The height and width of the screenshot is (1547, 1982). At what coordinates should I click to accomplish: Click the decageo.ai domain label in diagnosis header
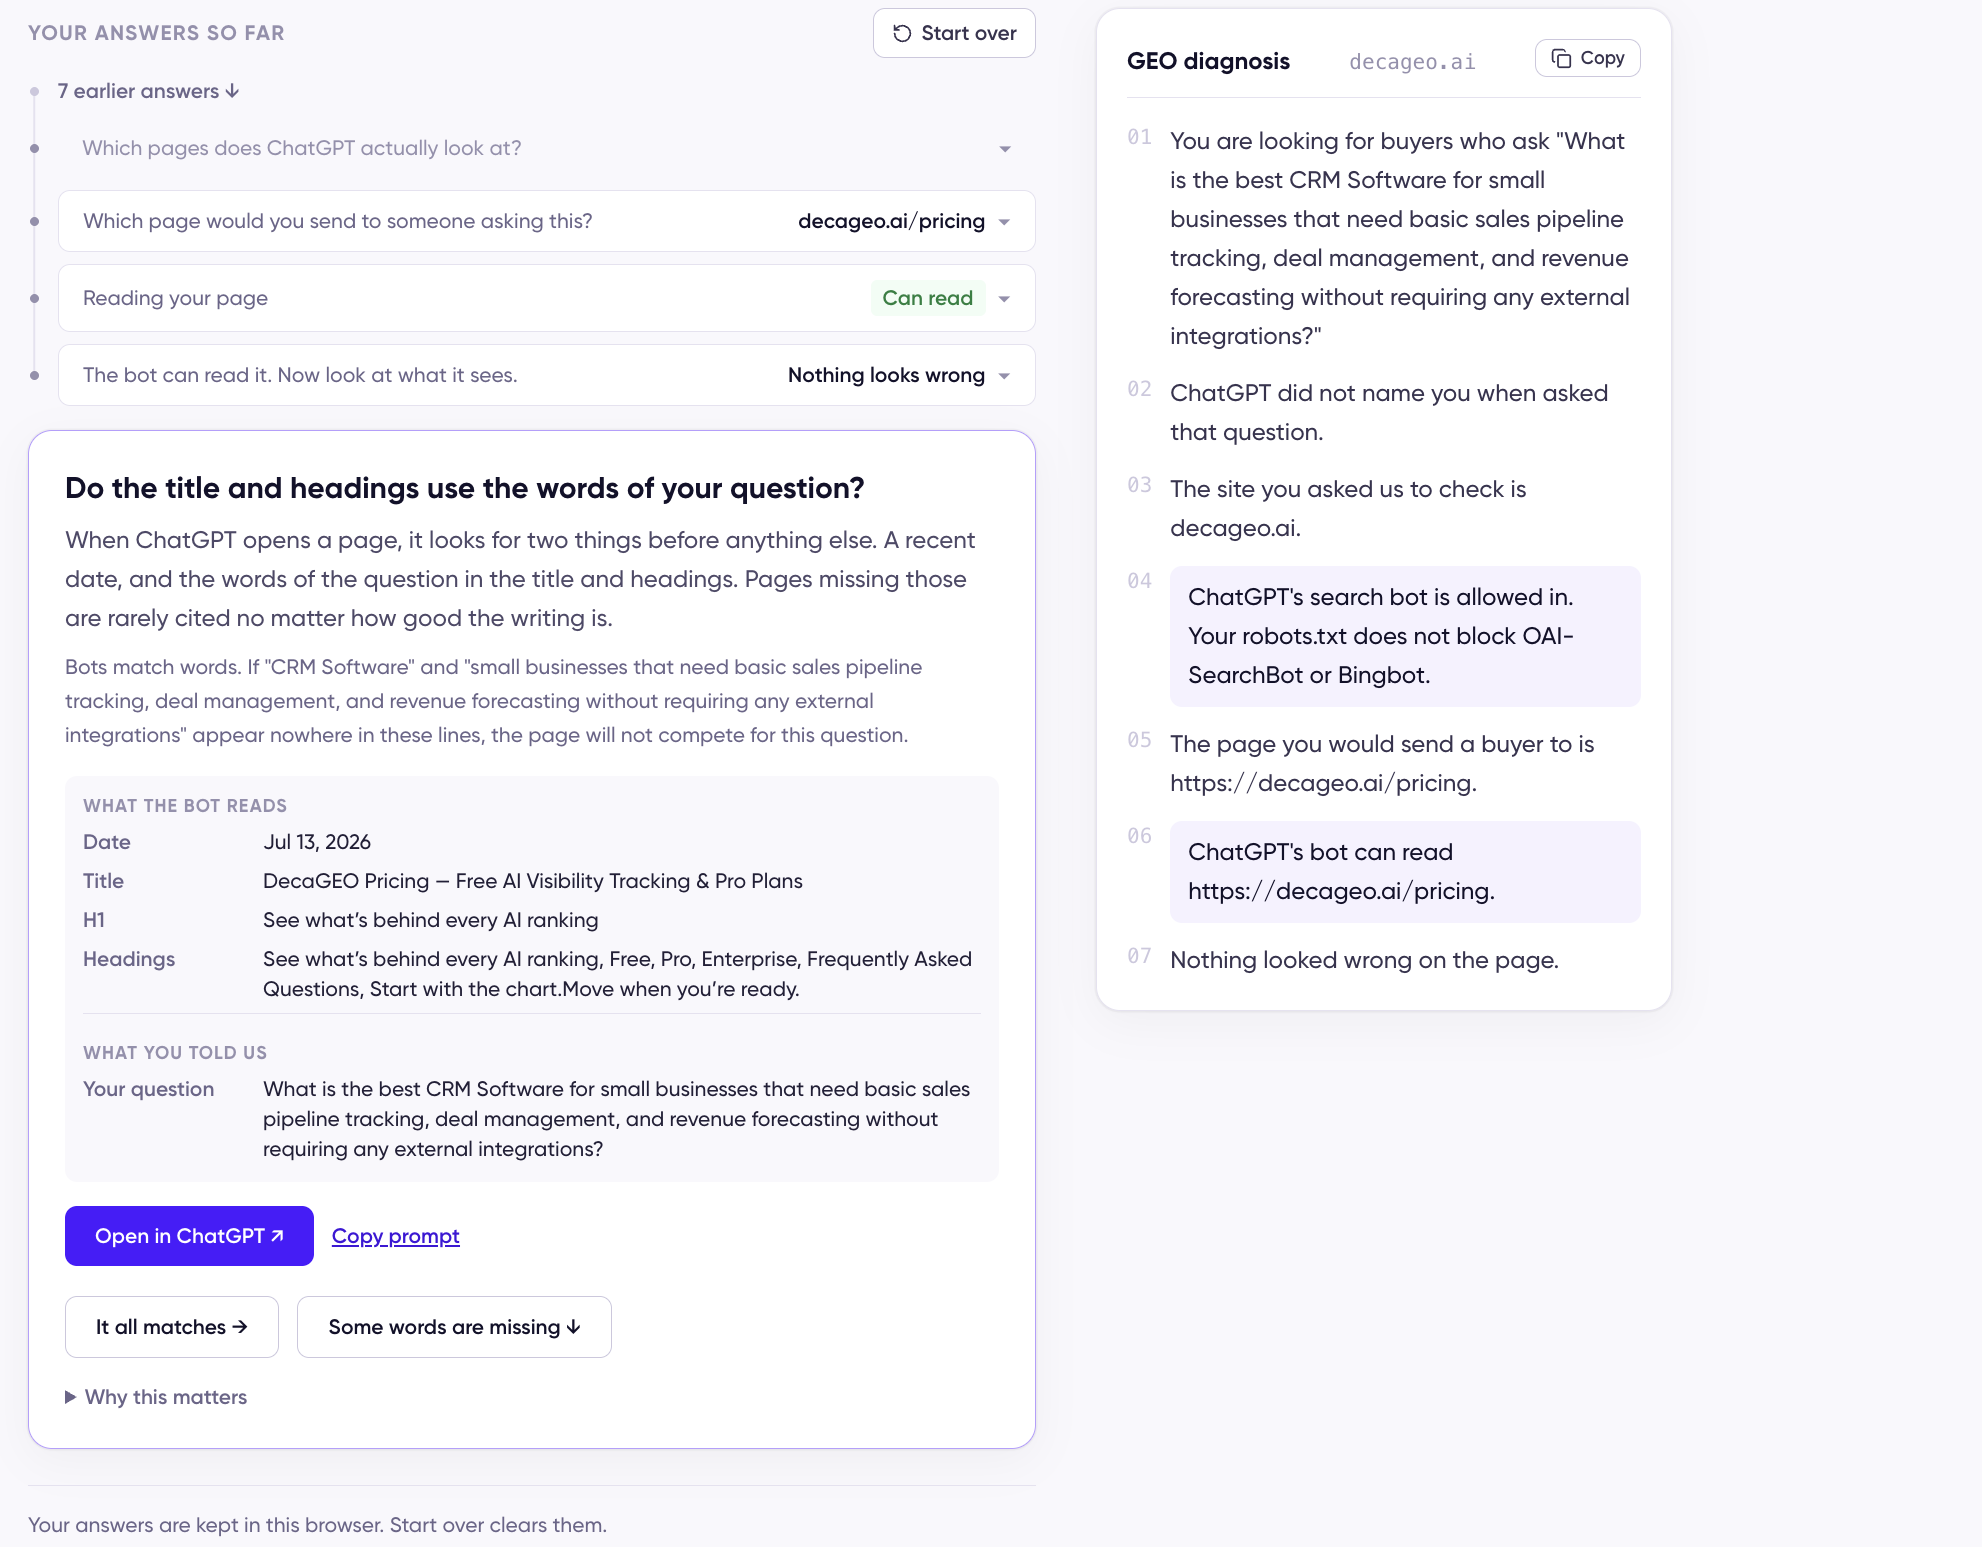(1412, 62)
